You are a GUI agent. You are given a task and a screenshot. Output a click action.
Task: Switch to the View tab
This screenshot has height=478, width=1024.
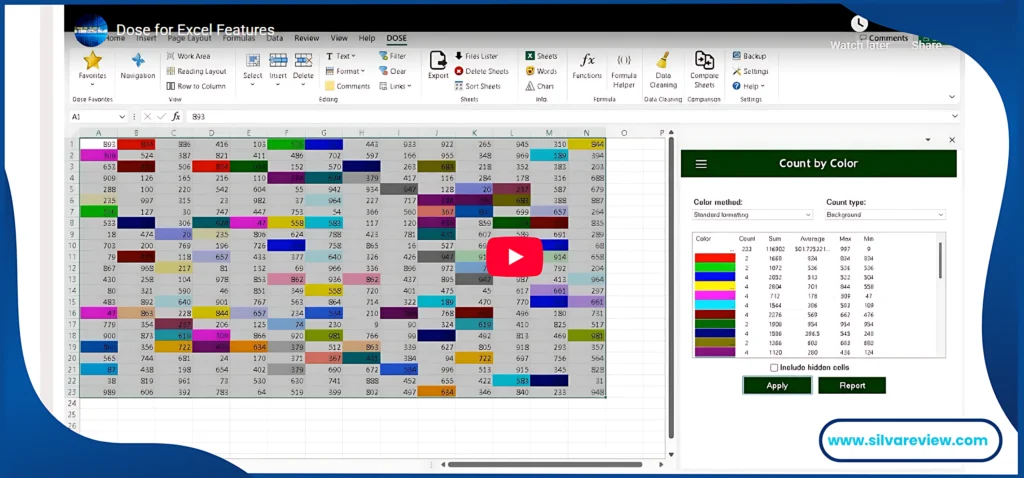[x=339, y=39]
